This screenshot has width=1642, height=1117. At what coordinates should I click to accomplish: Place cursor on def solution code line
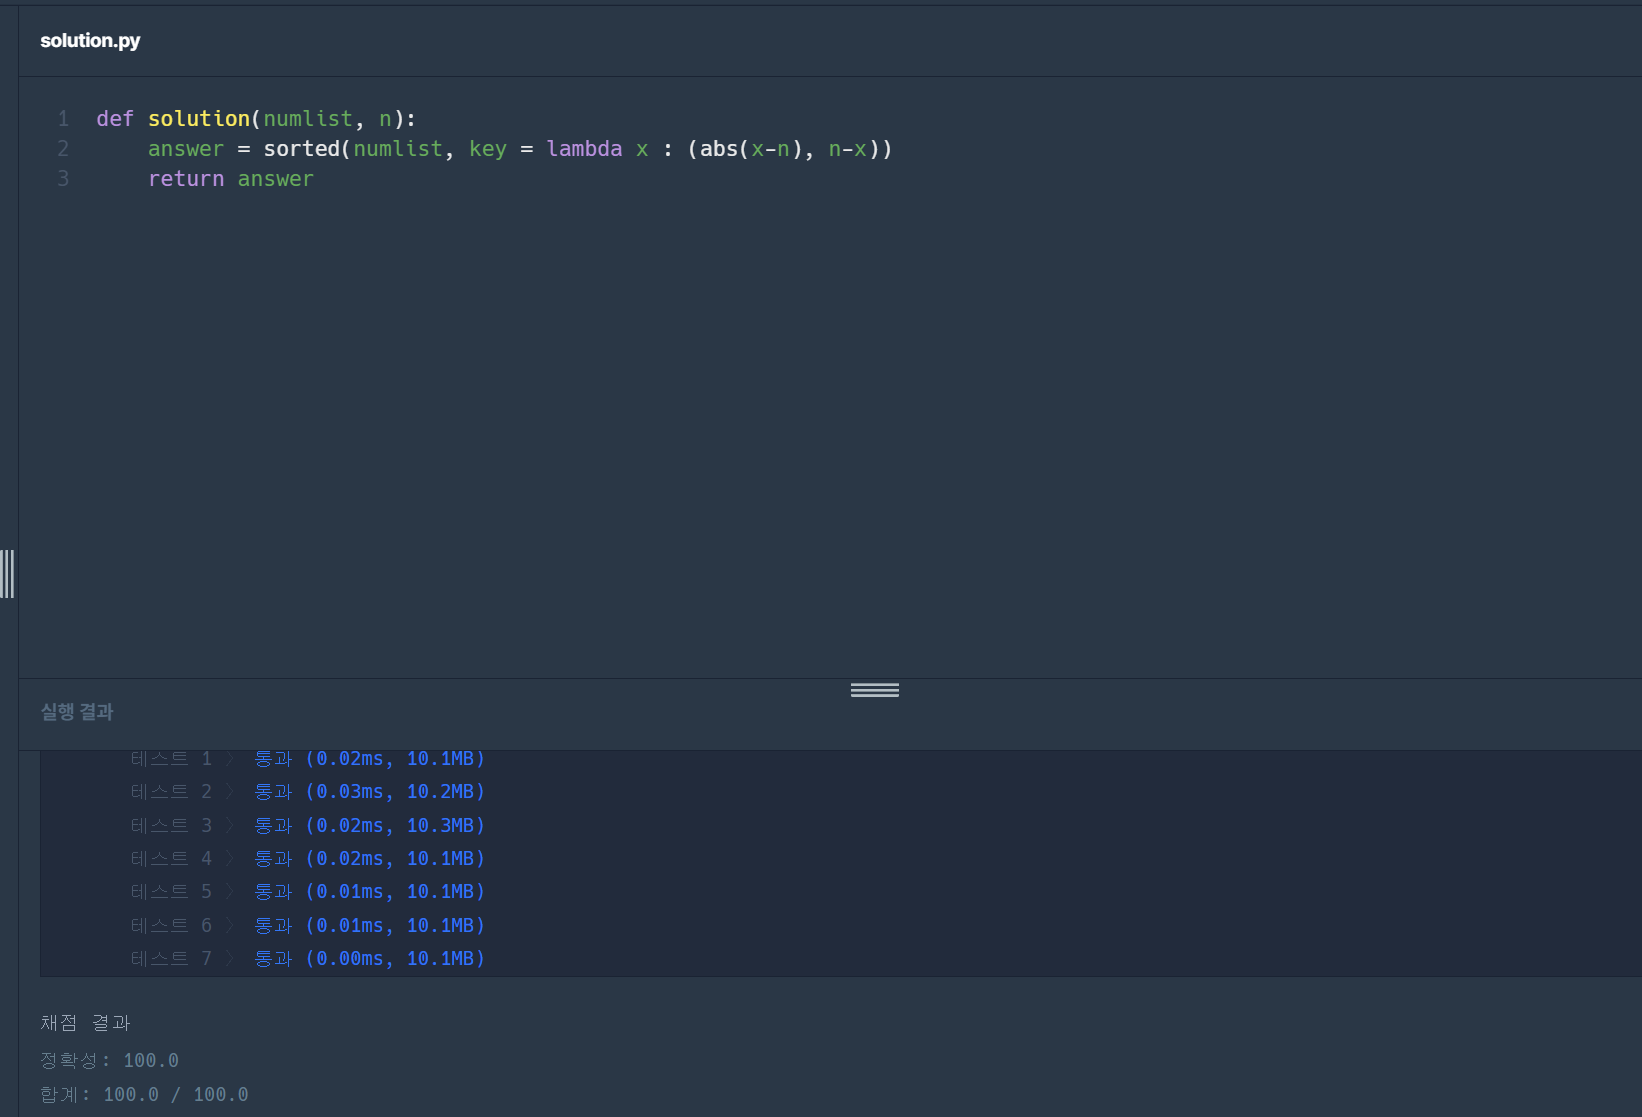pyautogui.click(x=256, y=119)
